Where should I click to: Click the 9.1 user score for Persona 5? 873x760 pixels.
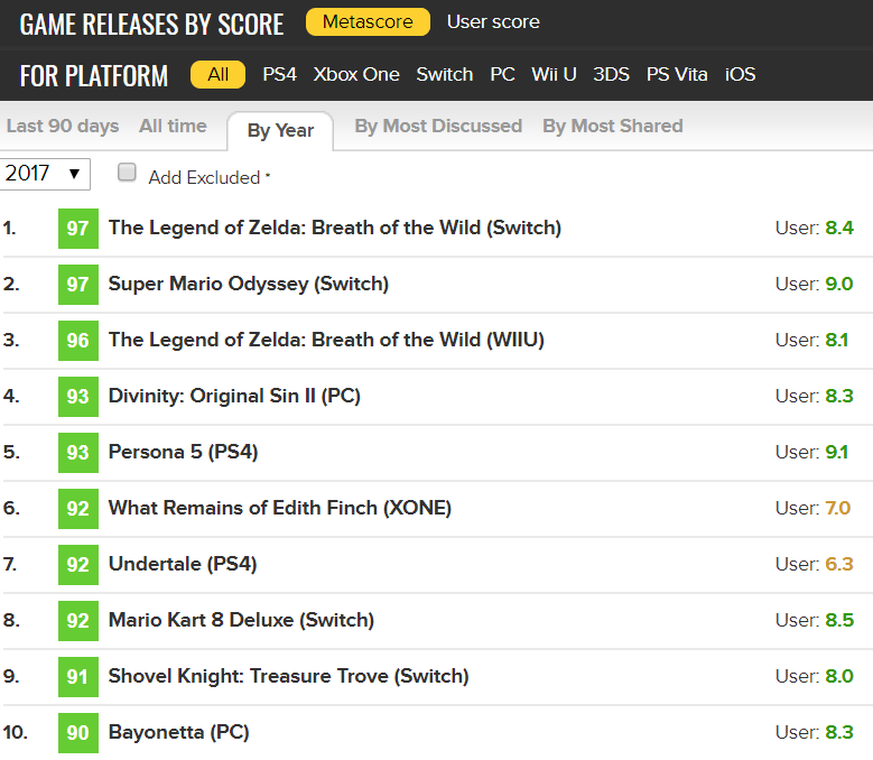pyautogui.click(x=836, y=452)
